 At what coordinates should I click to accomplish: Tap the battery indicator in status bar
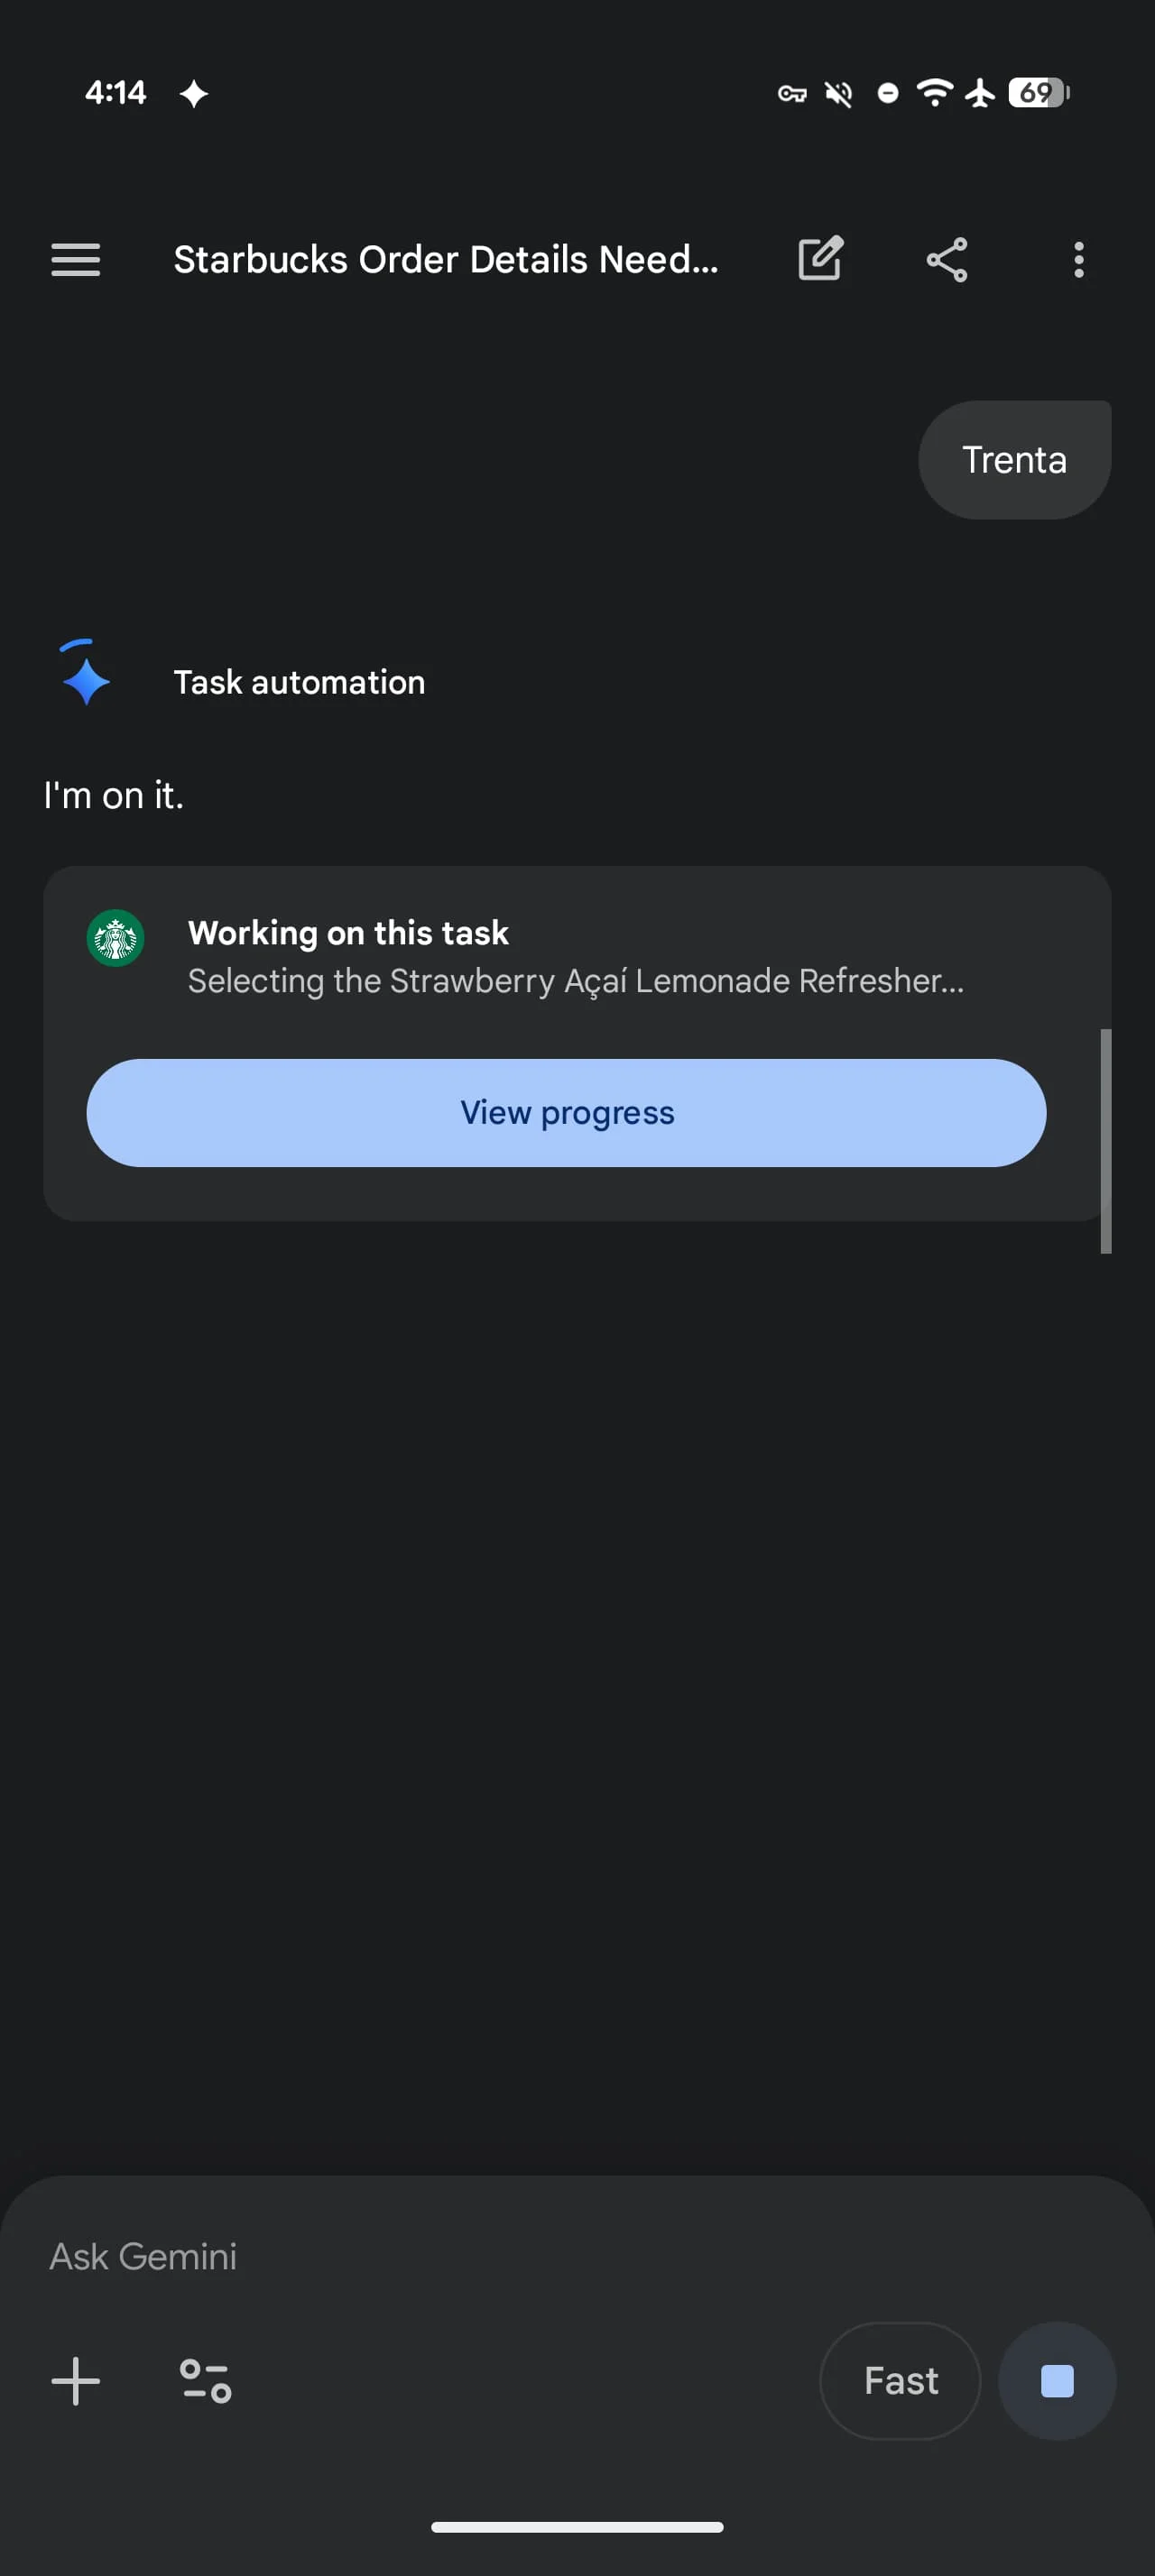click(x=1038, y=93)
